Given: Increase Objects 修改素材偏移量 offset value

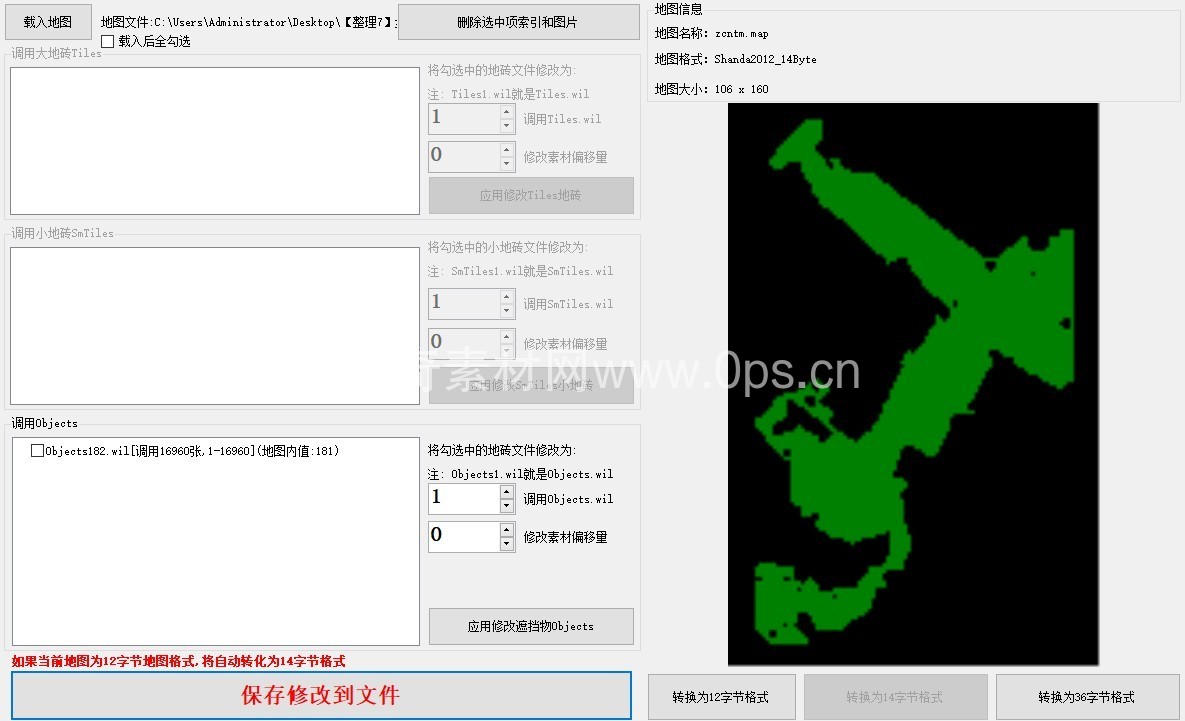Looking at the screenshot, I should click(507, 530).
